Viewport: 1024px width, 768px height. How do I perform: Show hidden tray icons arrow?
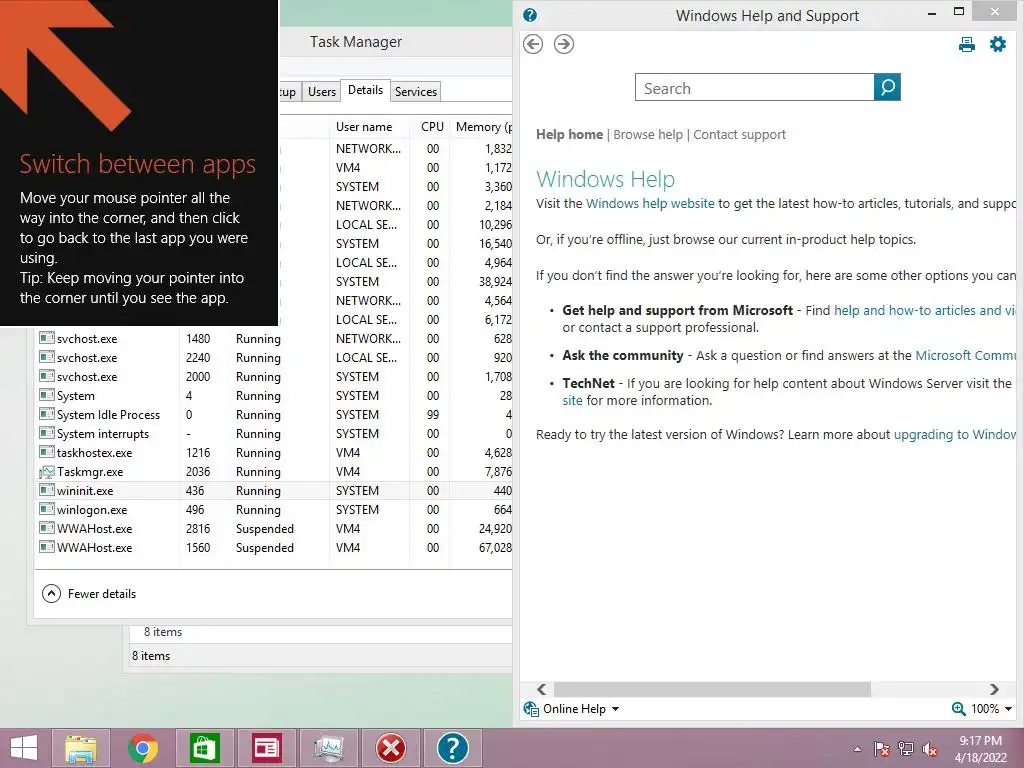857,749
